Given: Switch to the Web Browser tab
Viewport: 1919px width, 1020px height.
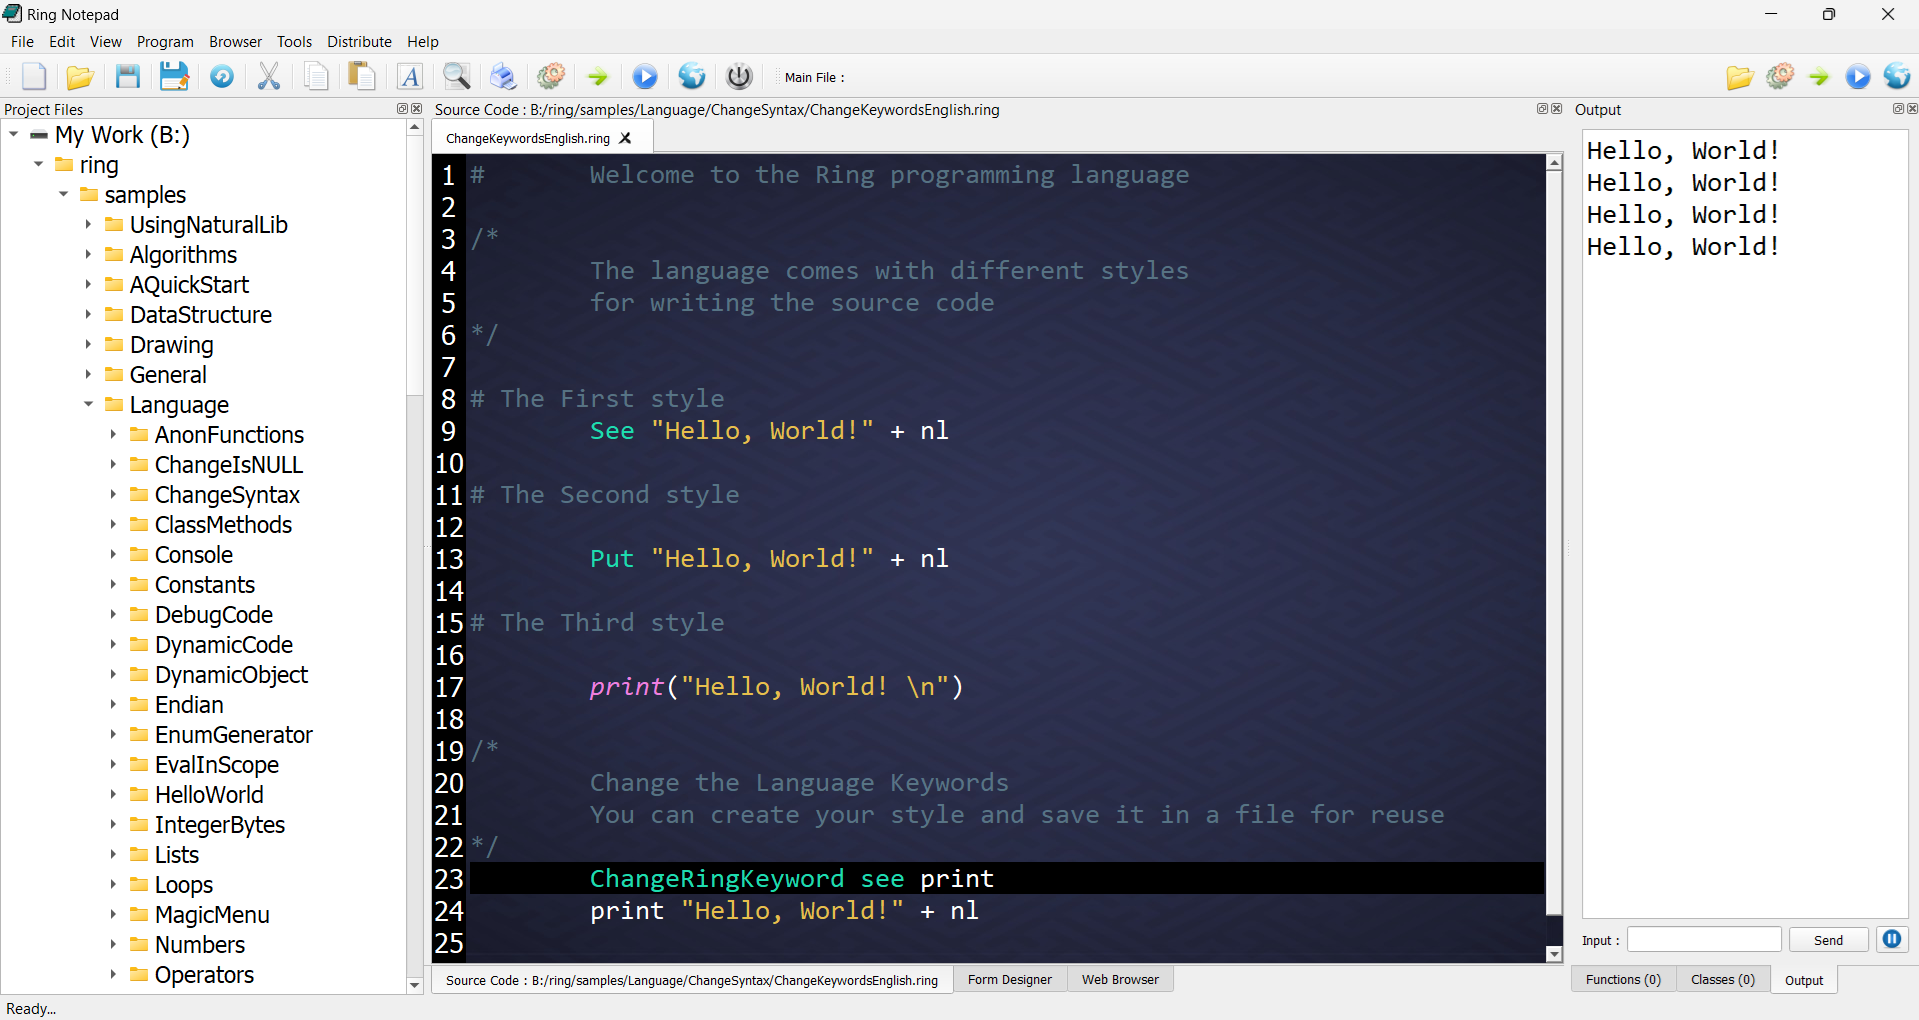Looking at the screenshot, I should 1120,979.
